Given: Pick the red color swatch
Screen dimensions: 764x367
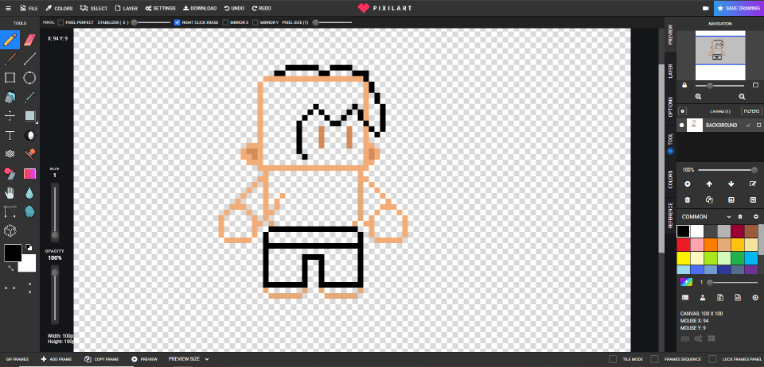Looking at the screenshot, I should pyautogui.click(x=683, y=245).
